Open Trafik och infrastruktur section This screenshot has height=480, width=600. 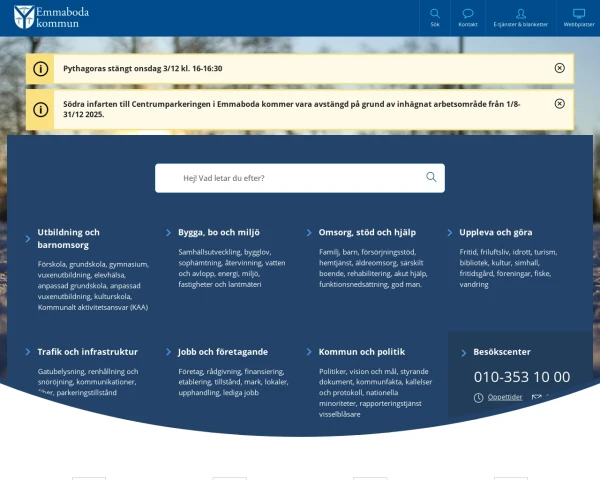click(x=88, y=352)
